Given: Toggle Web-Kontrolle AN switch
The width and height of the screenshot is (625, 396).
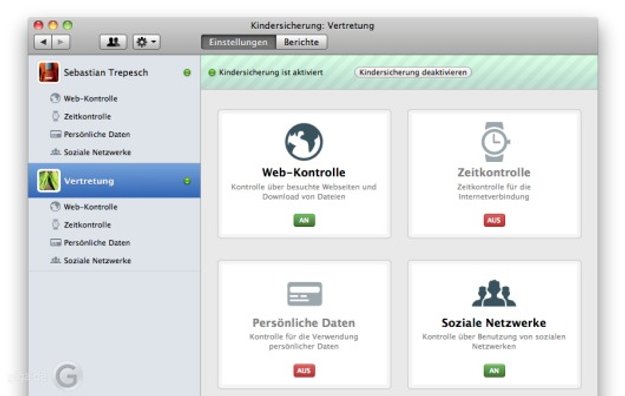Looking at the screenshot, I should pyautogui.click(x=304, y=220).
